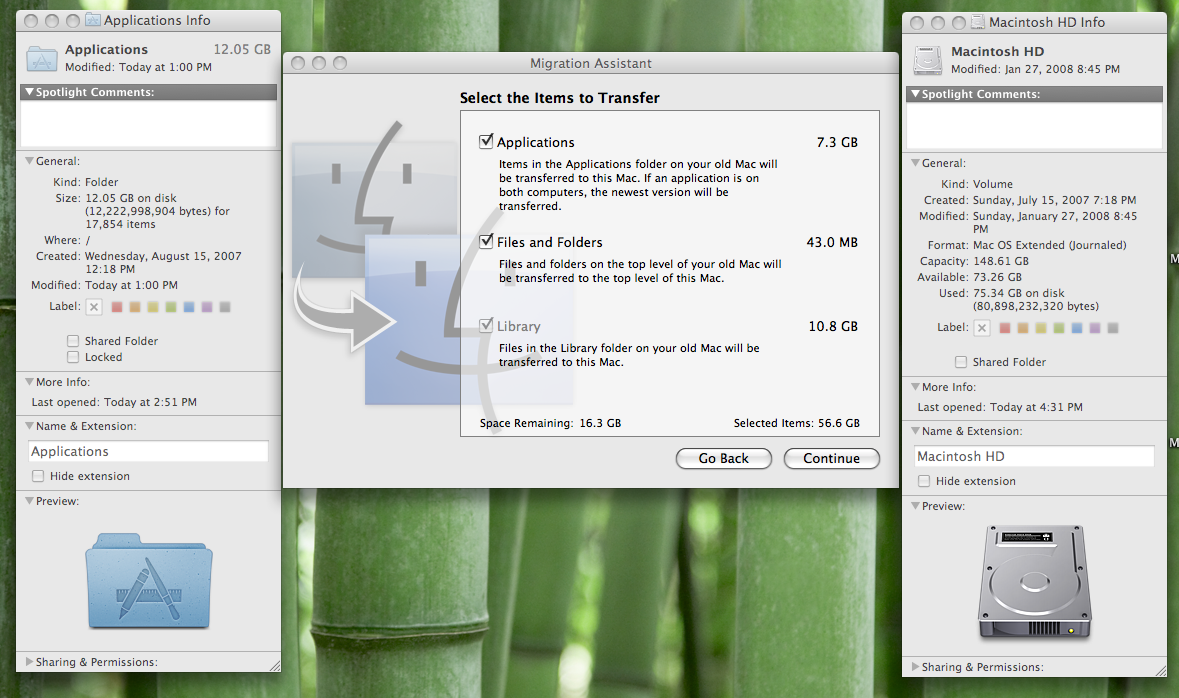Click the Applications folder preview image

(149, 581)
